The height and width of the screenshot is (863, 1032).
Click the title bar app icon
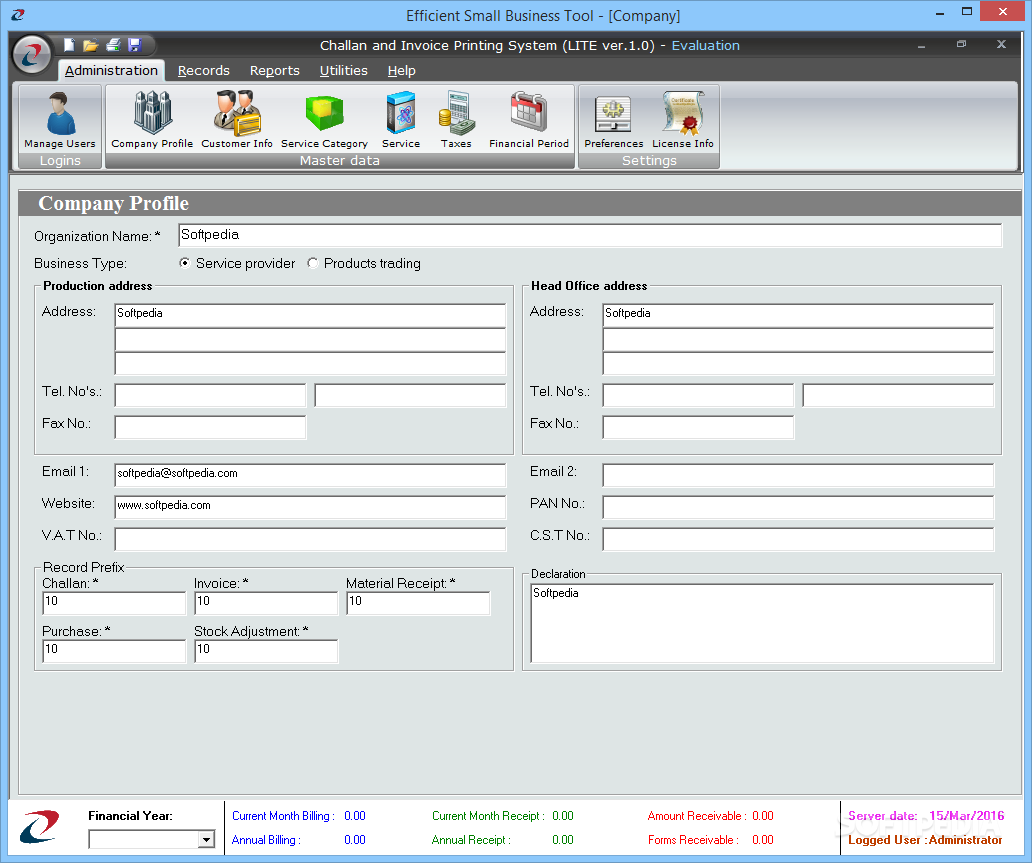point(18,14)
